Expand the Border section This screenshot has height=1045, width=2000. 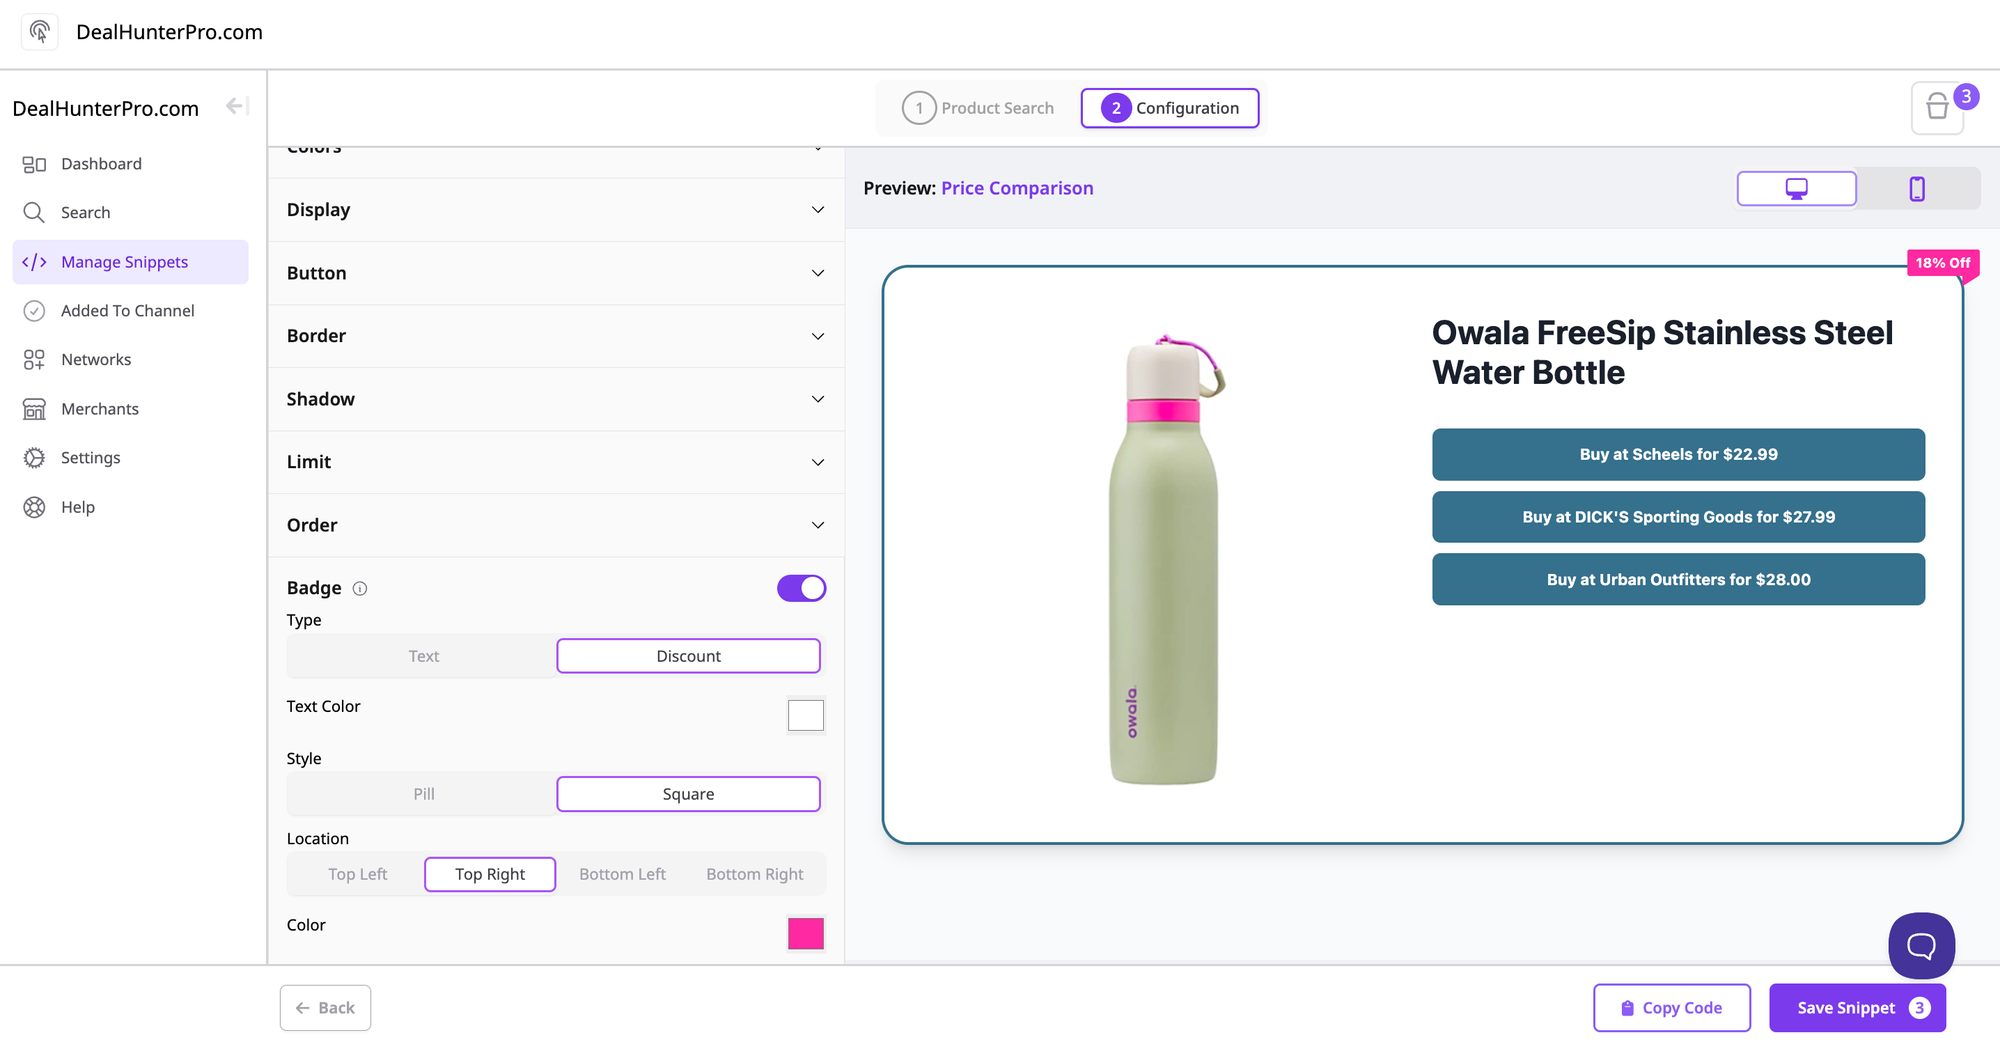[x=556, y=336]
